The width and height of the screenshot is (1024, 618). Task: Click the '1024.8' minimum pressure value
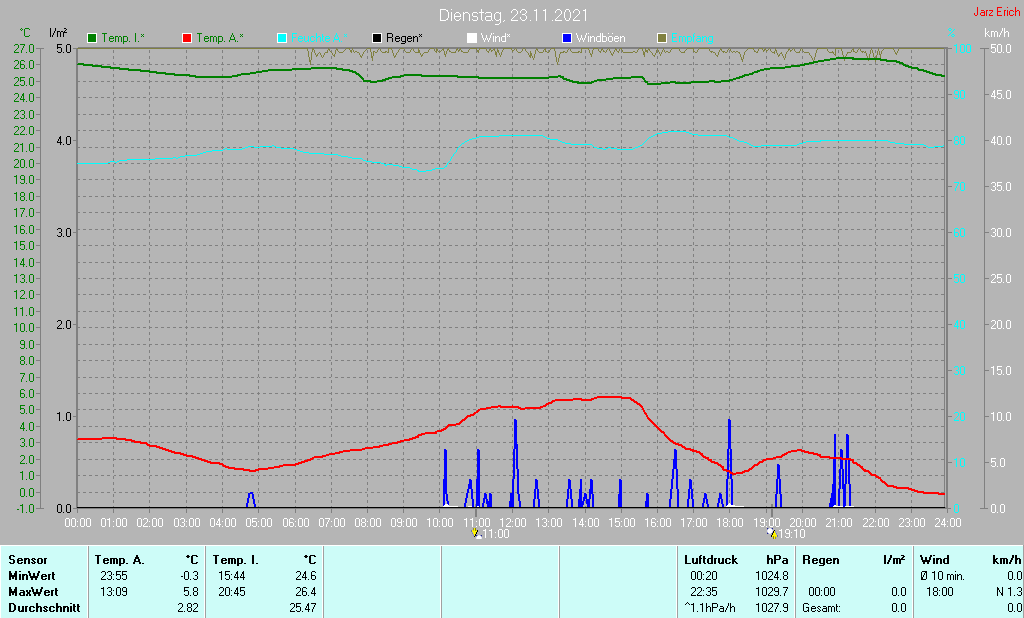pyautogui.click(x=771, y=576)
